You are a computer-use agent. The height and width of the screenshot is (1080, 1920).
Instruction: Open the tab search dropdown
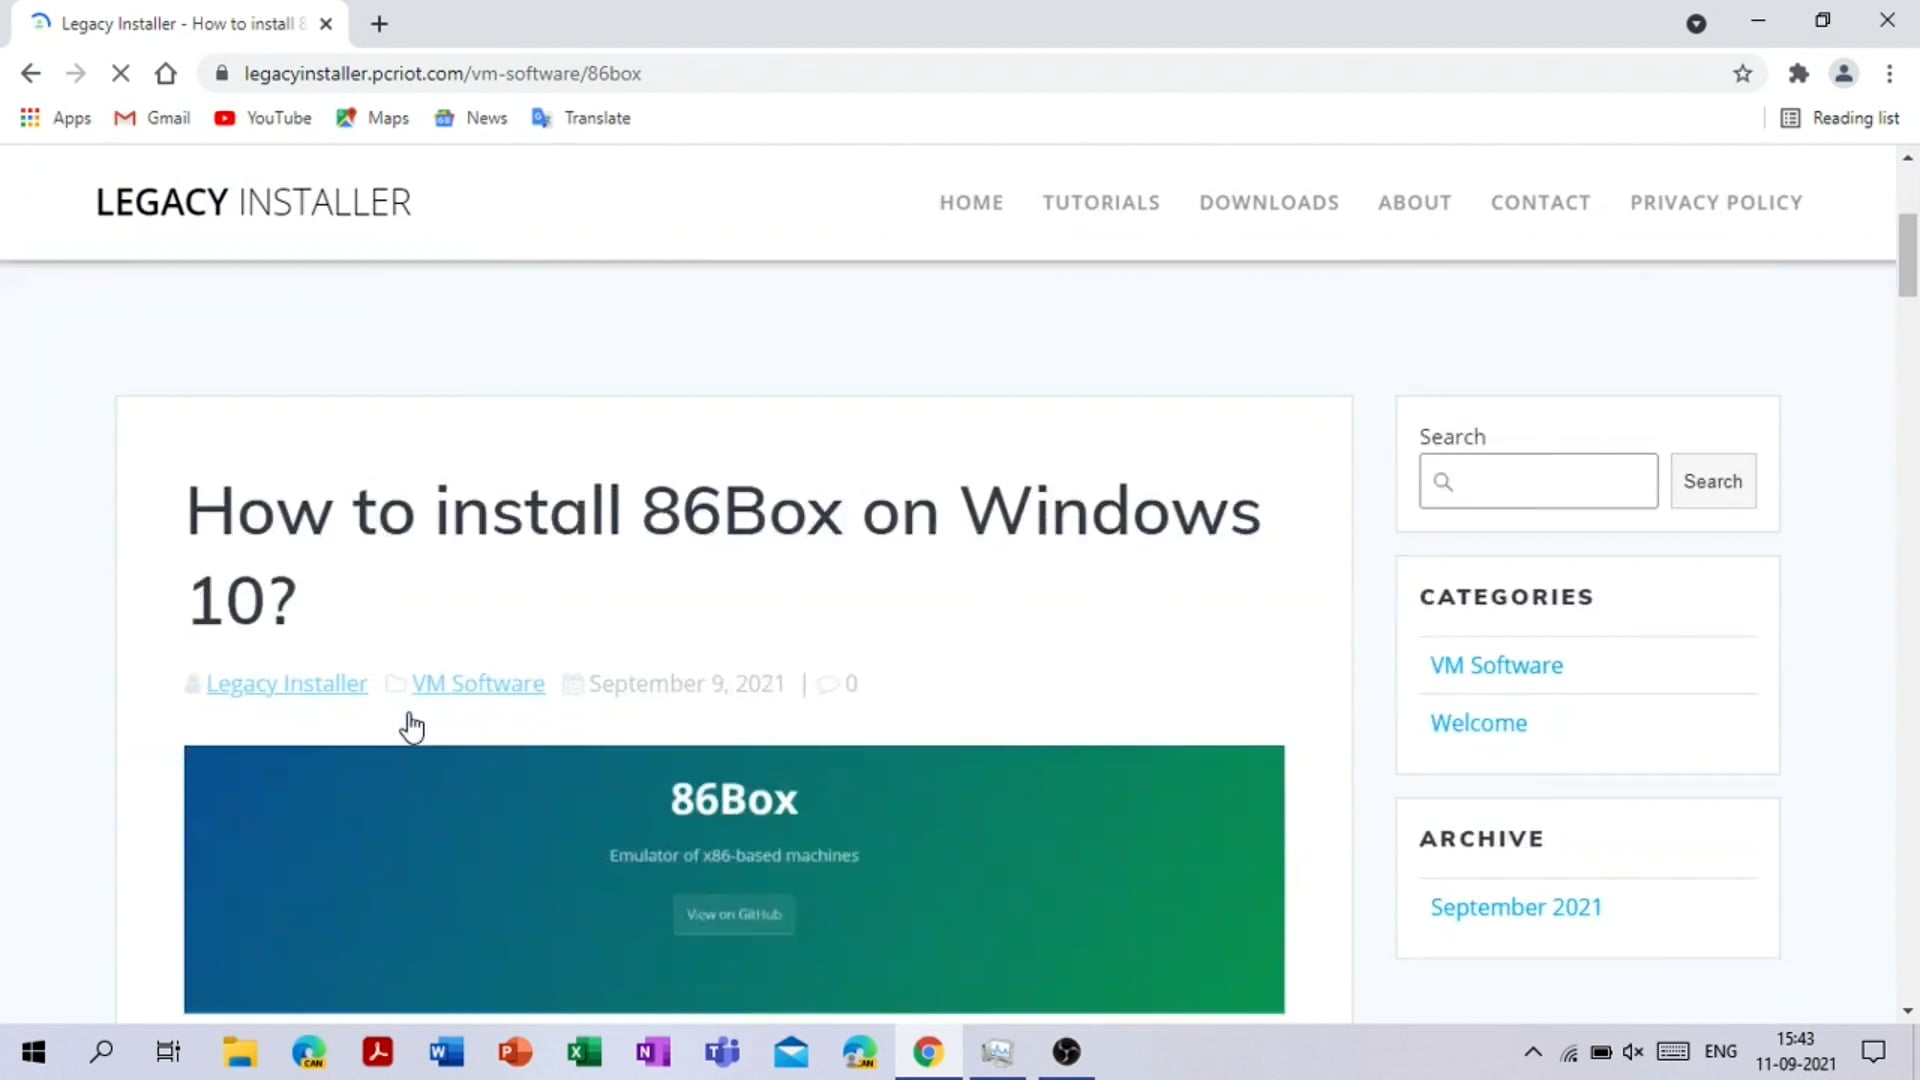coord(1697,23)
